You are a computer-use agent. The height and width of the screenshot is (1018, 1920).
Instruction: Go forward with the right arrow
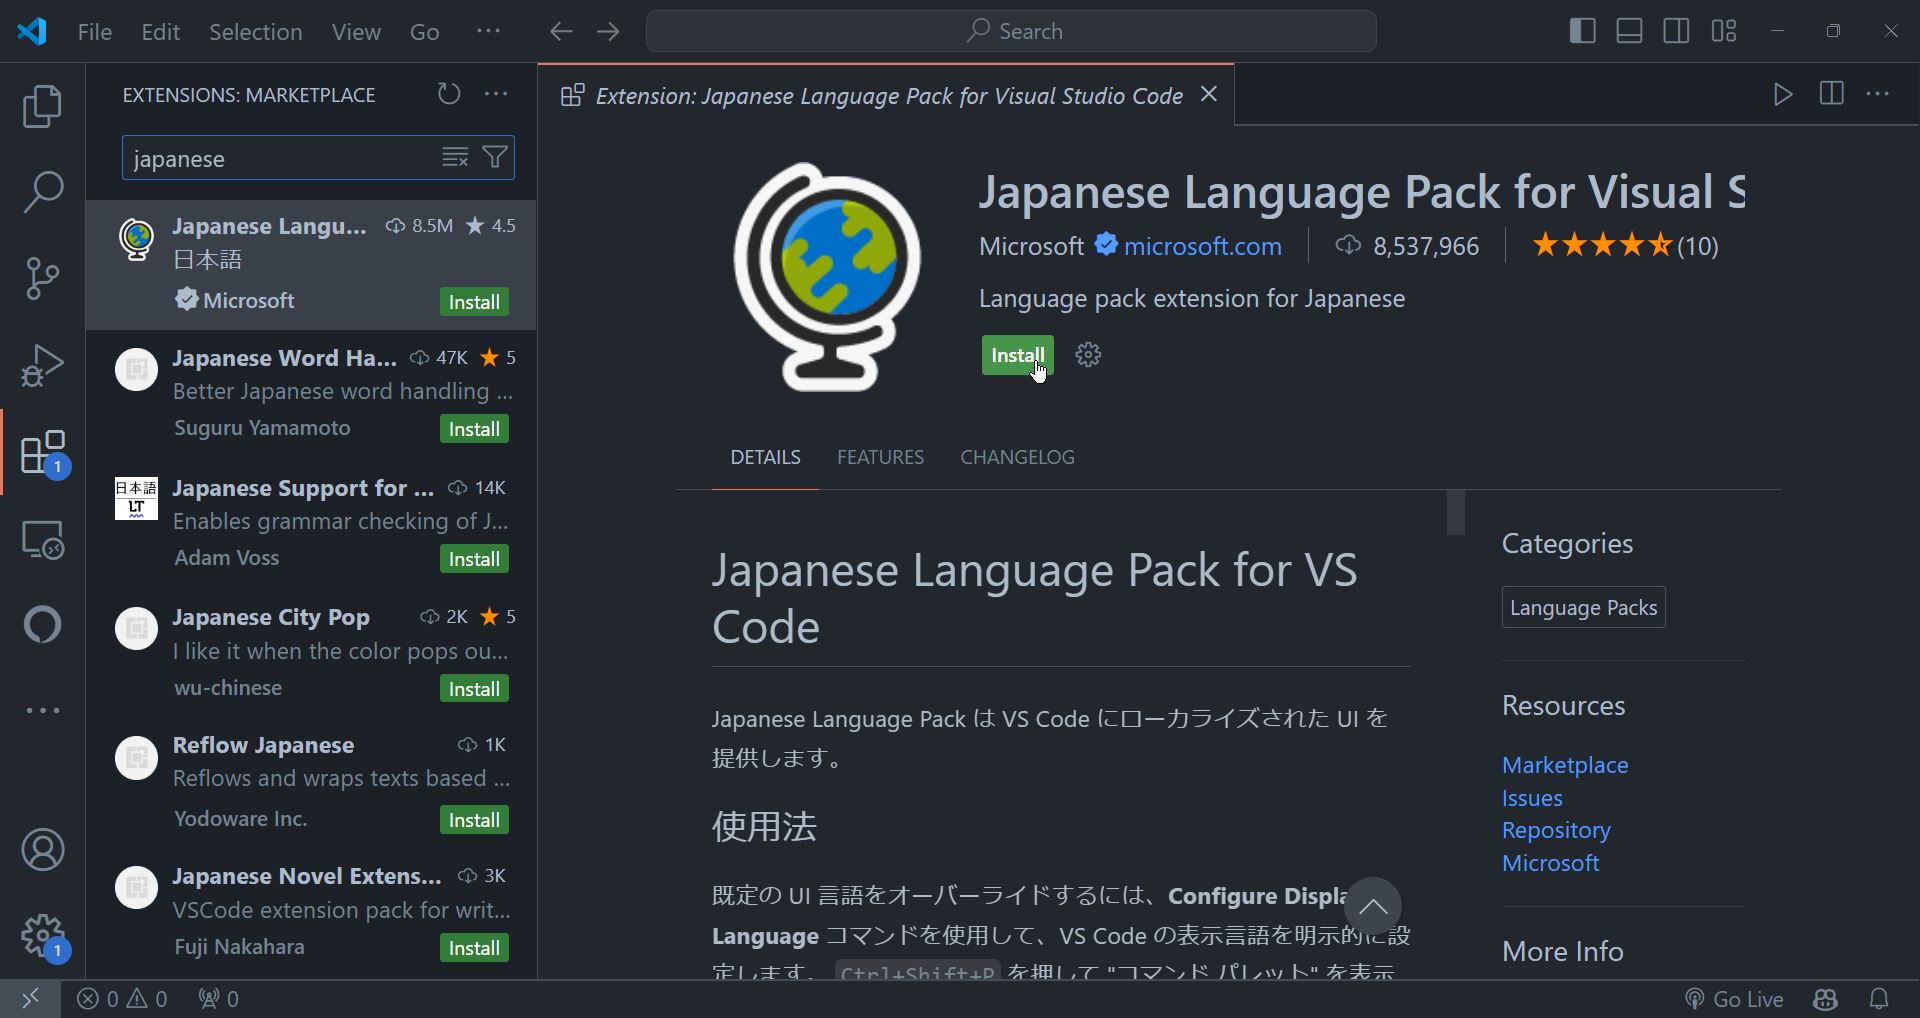click(608, 31)
